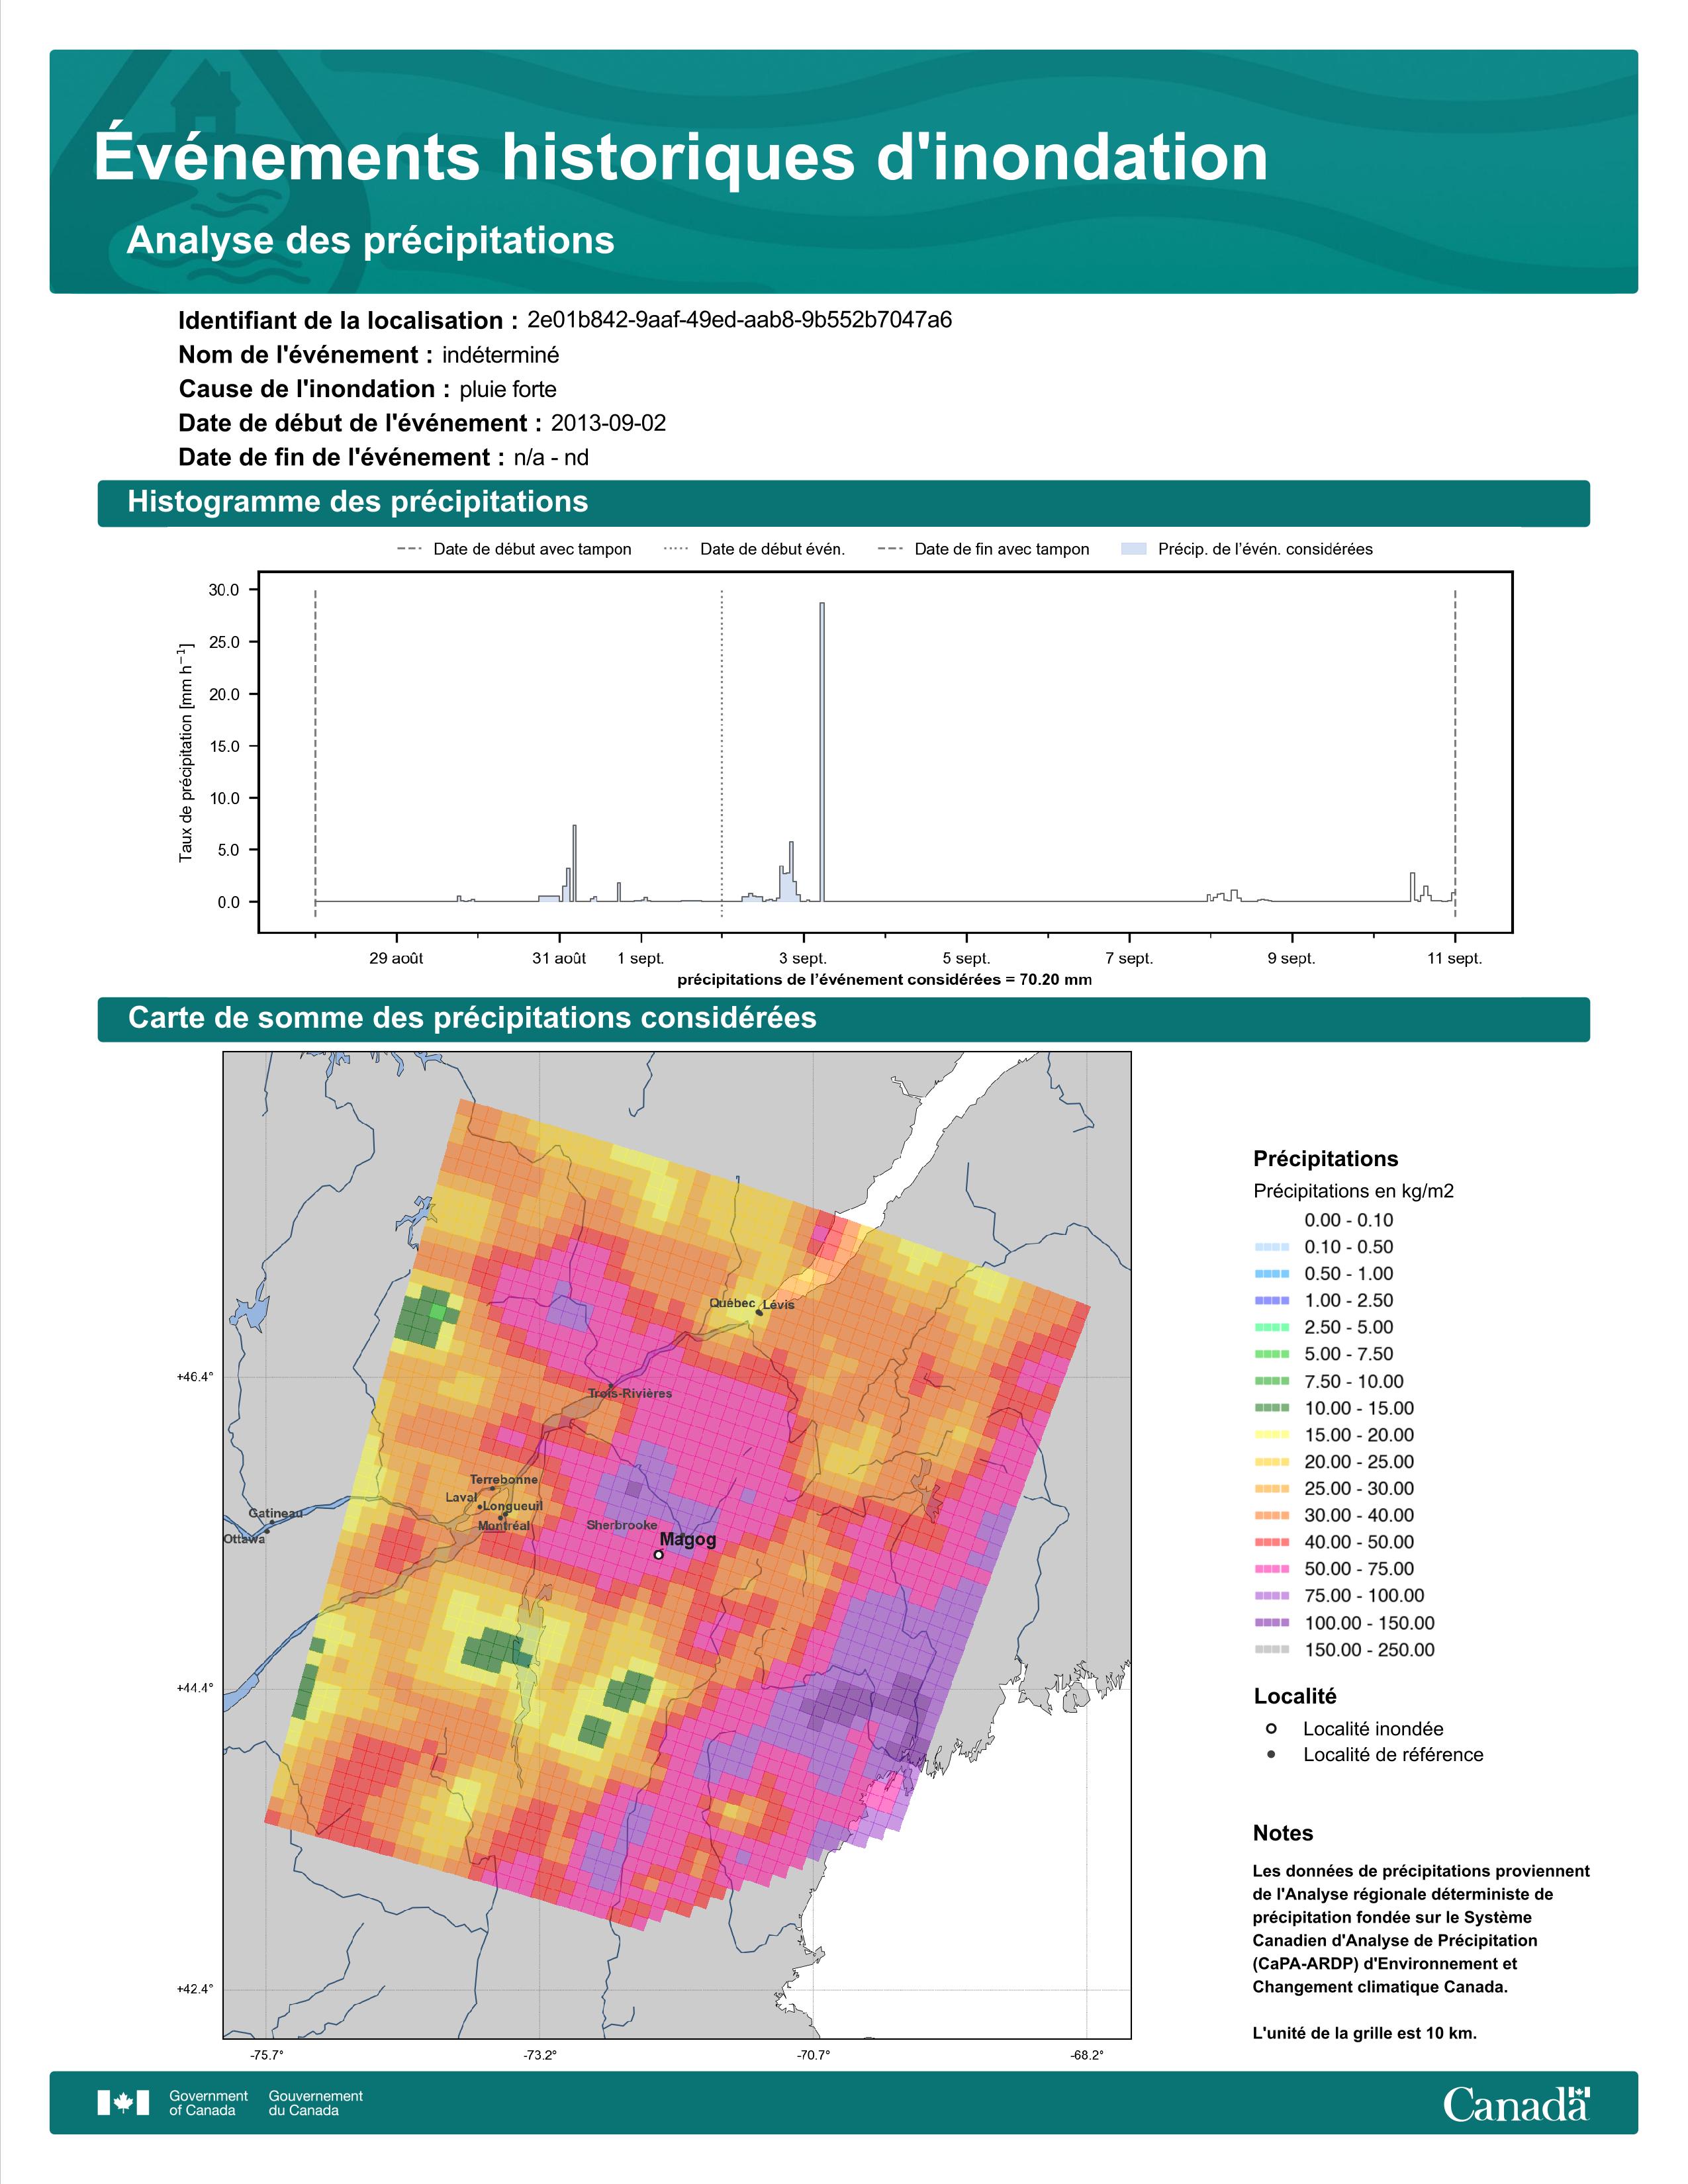Click the Gatineau label on map

click(275, 1513)
